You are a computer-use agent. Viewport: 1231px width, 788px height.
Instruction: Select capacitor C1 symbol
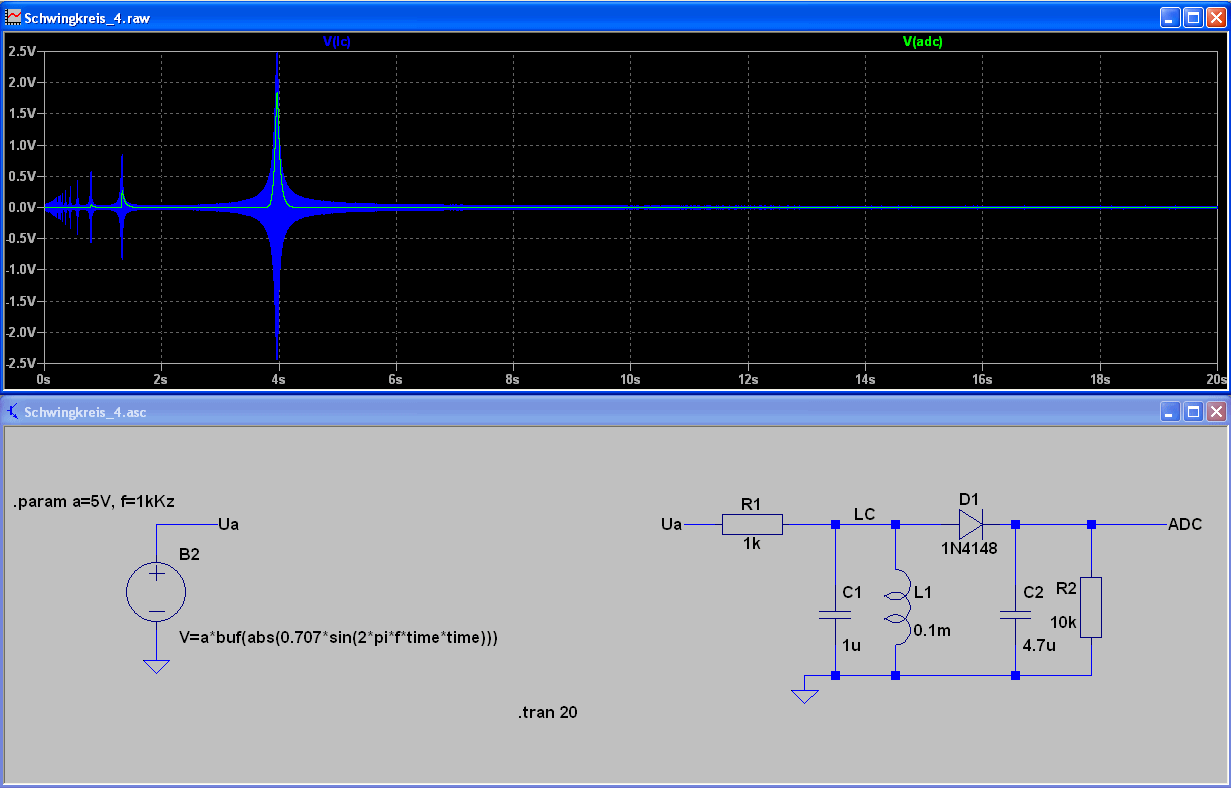(835, 614)
